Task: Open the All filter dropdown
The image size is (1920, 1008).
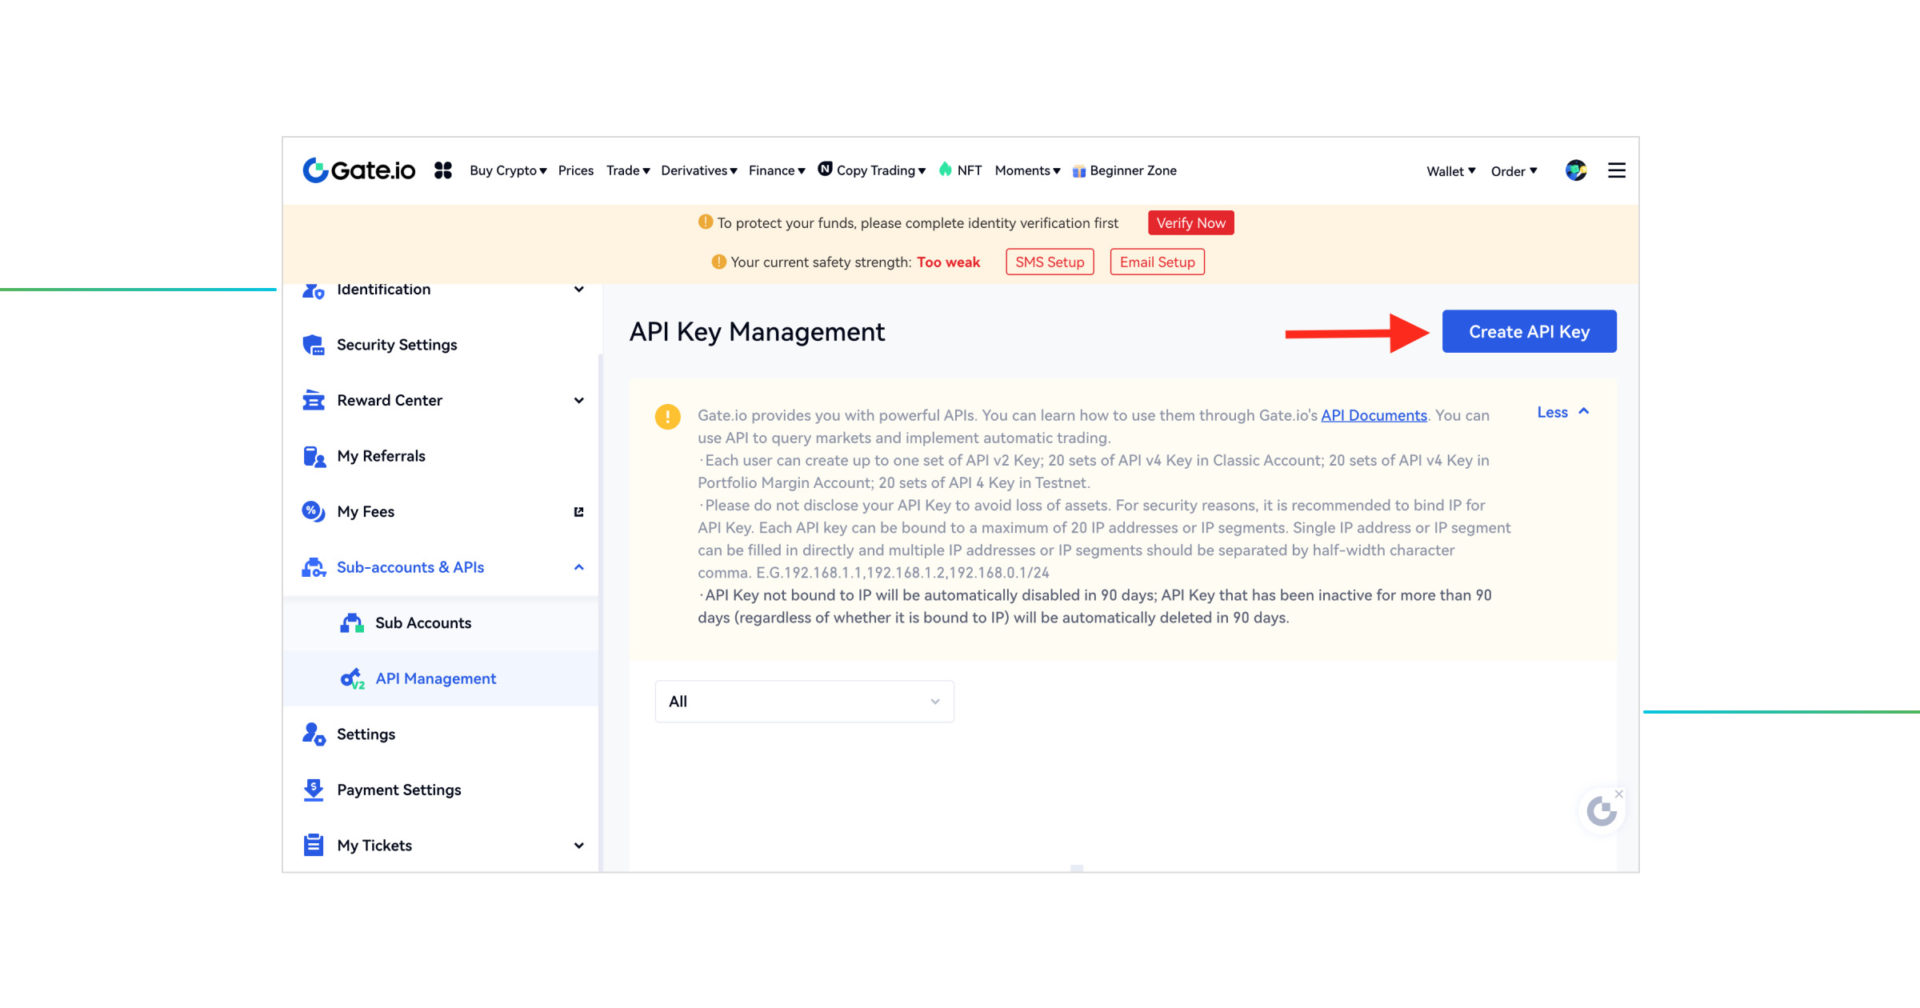Action: click(804, 702)
